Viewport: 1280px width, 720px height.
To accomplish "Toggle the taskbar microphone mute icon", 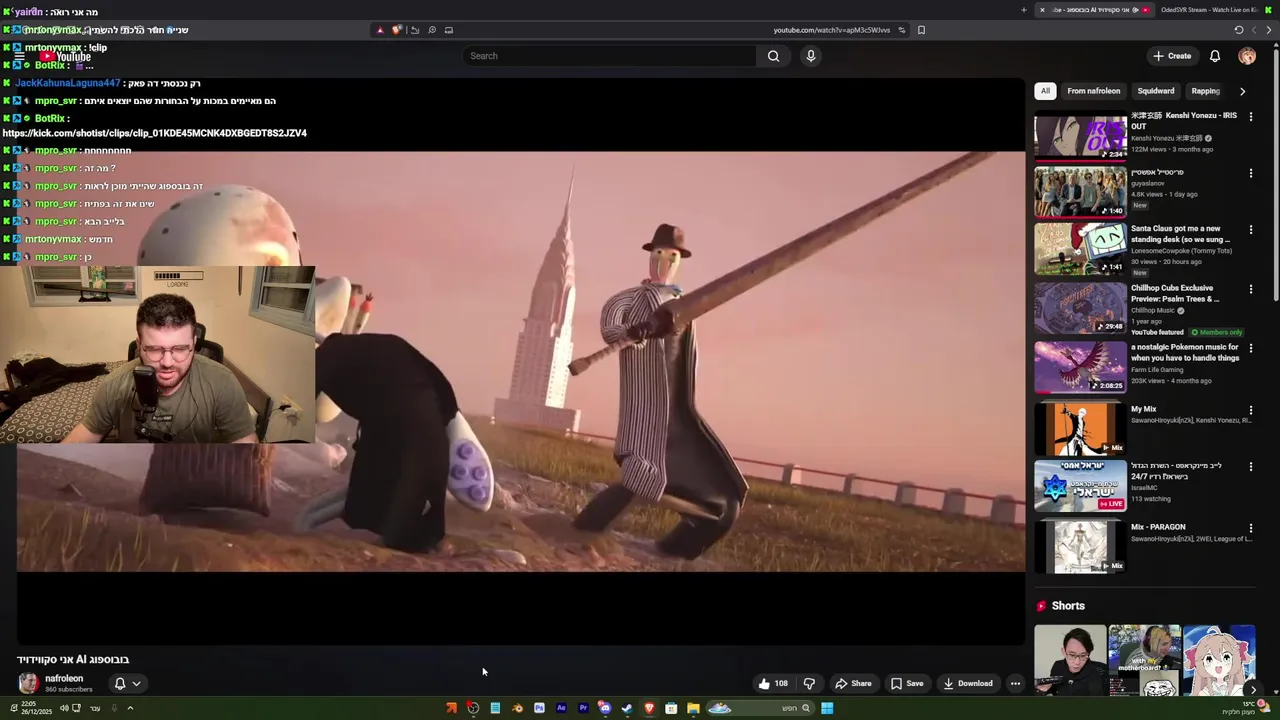I will [114, 708].
